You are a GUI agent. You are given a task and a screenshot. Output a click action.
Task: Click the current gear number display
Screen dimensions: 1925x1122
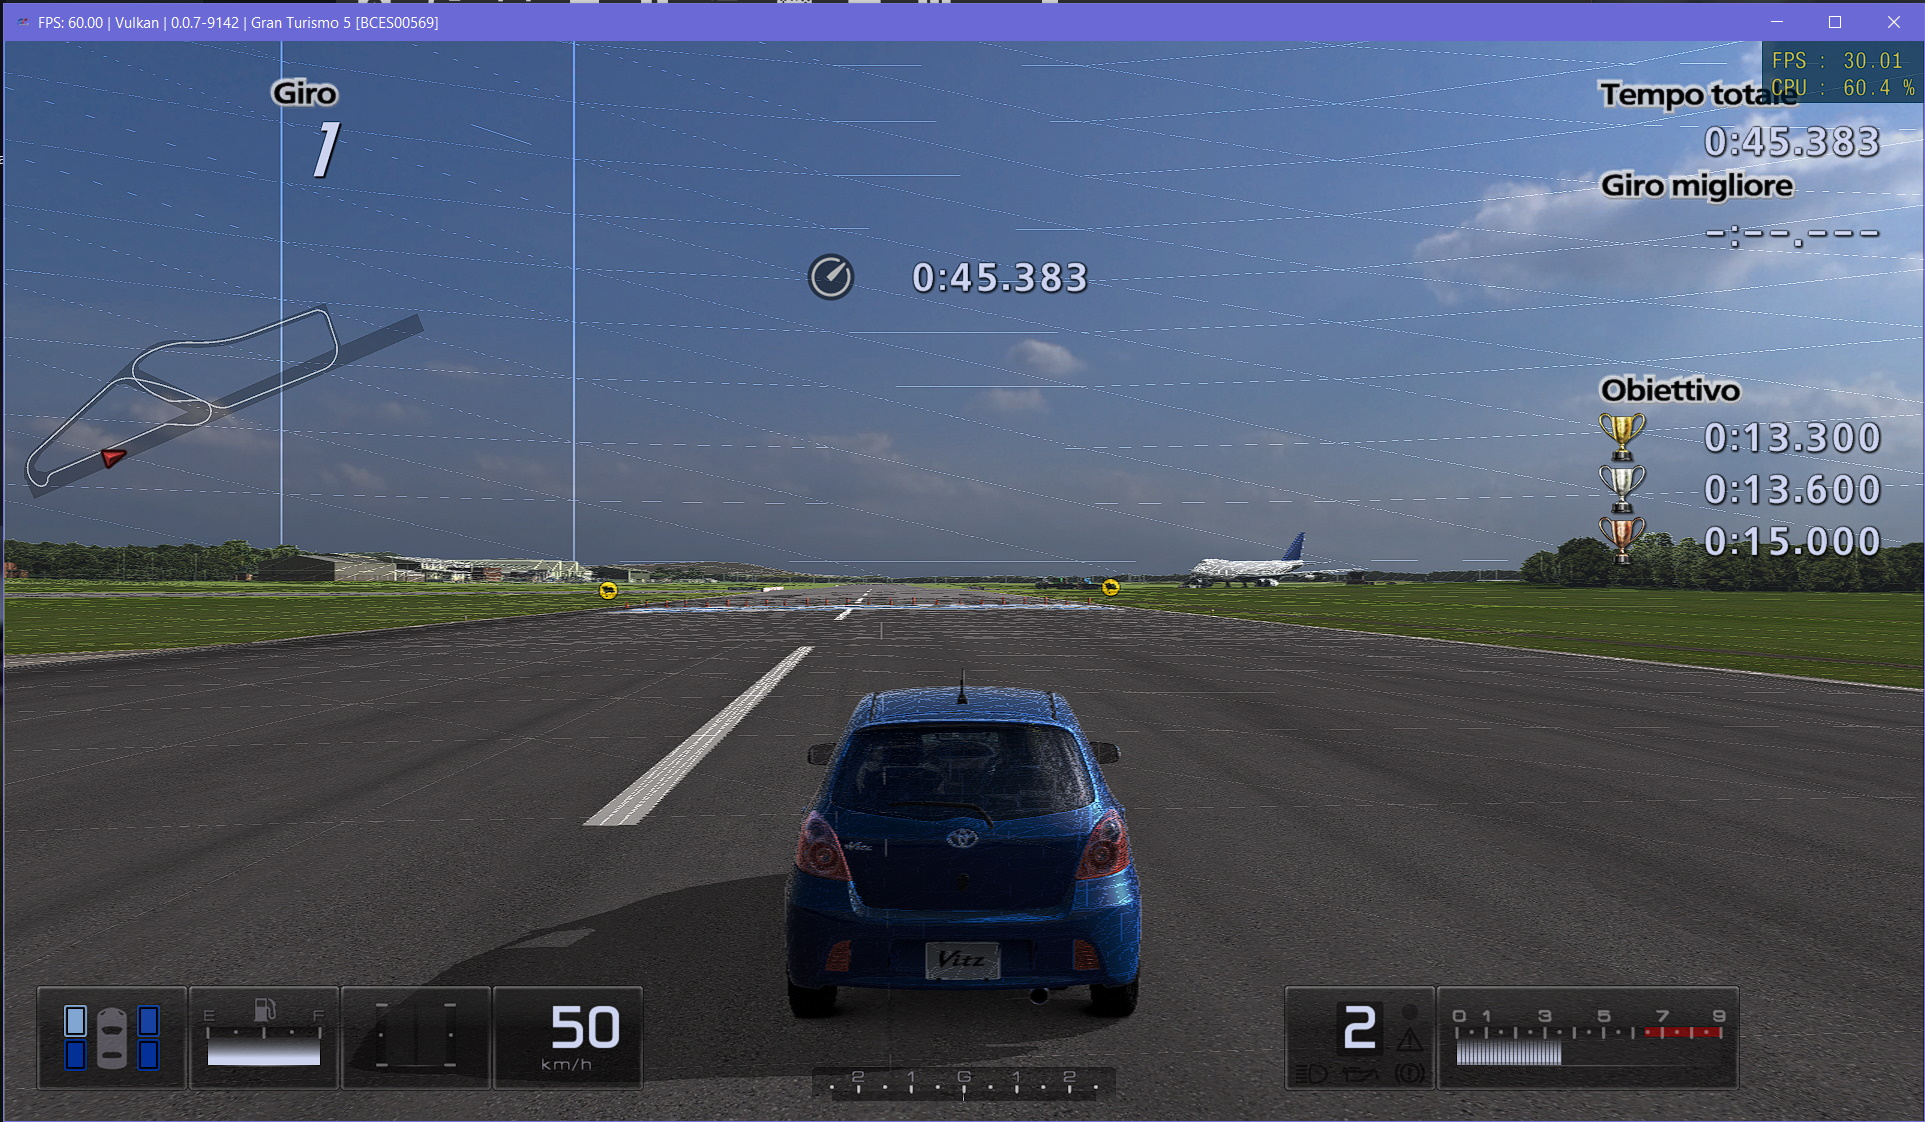pyautogui.click(x=1359, y=1029)
